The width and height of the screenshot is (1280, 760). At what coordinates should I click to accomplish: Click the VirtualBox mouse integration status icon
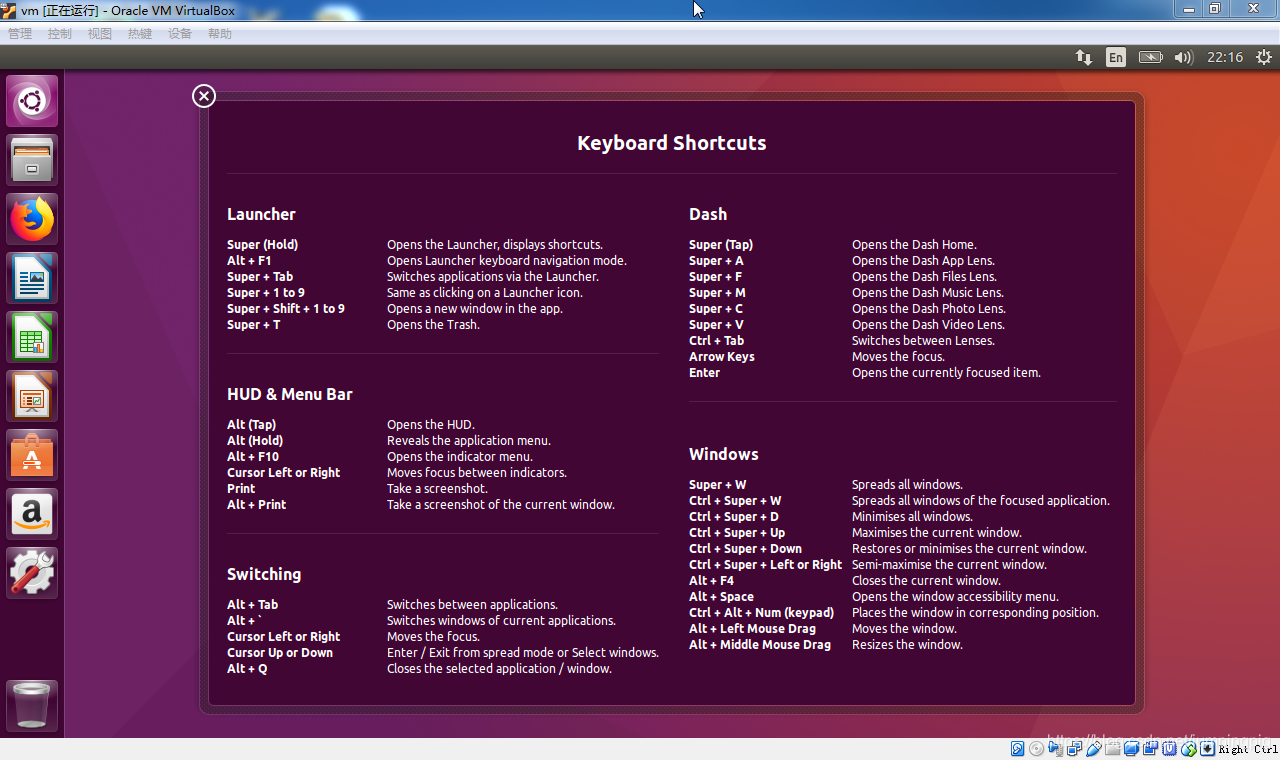pyautogui.click(x=1189, y=748)
